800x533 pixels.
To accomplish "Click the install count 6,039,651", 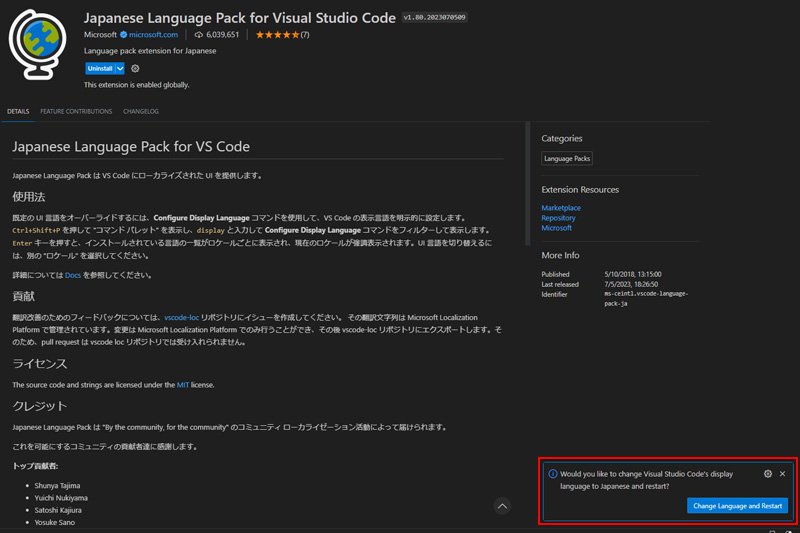I will pyautogui.click(x=222, y=35).
